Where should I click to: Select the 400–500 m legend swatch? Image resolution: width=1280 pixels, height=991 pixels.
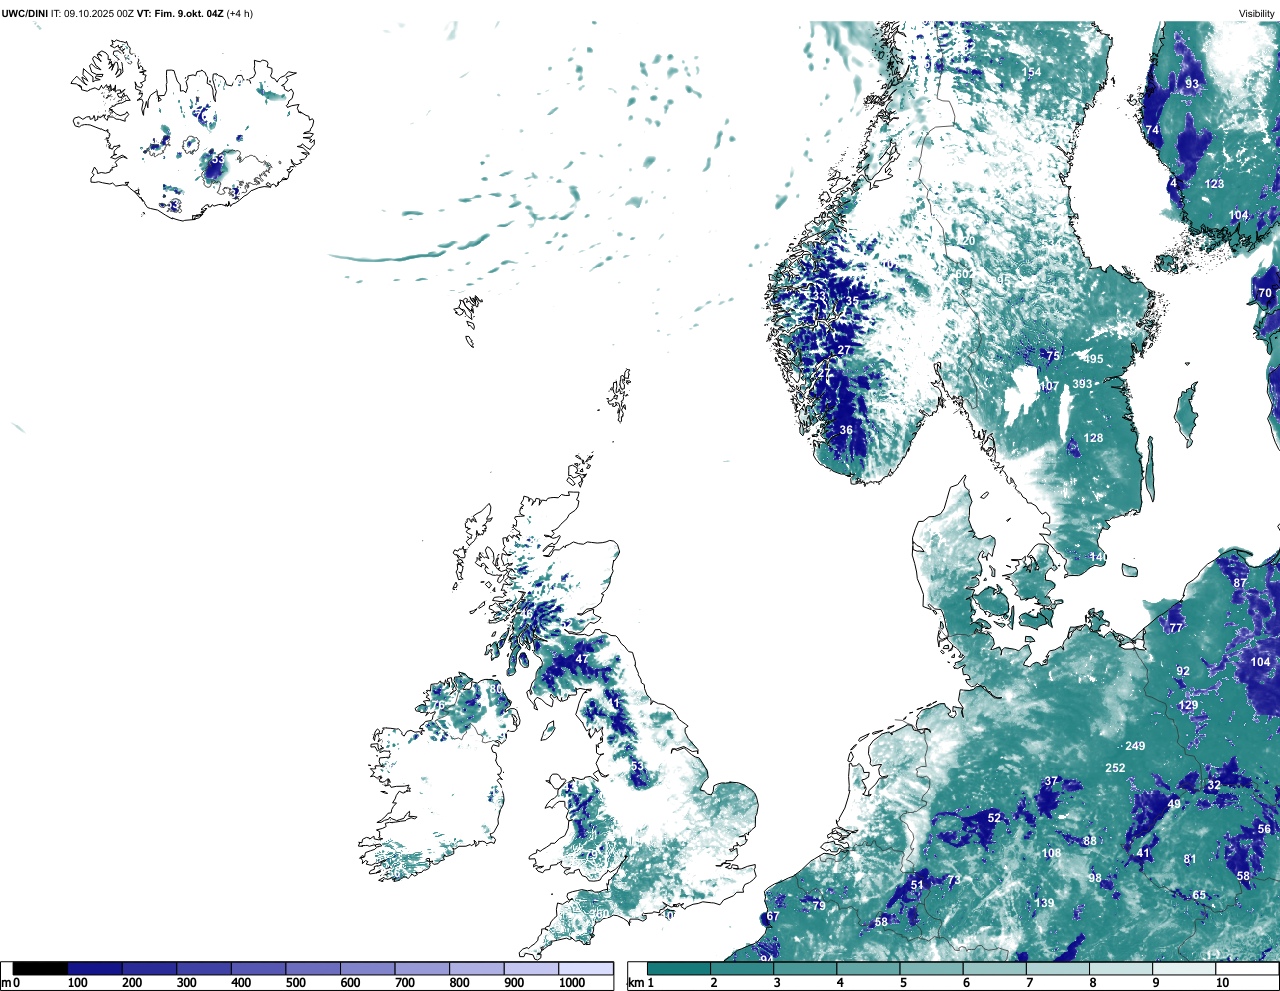[x=258, y=968]
